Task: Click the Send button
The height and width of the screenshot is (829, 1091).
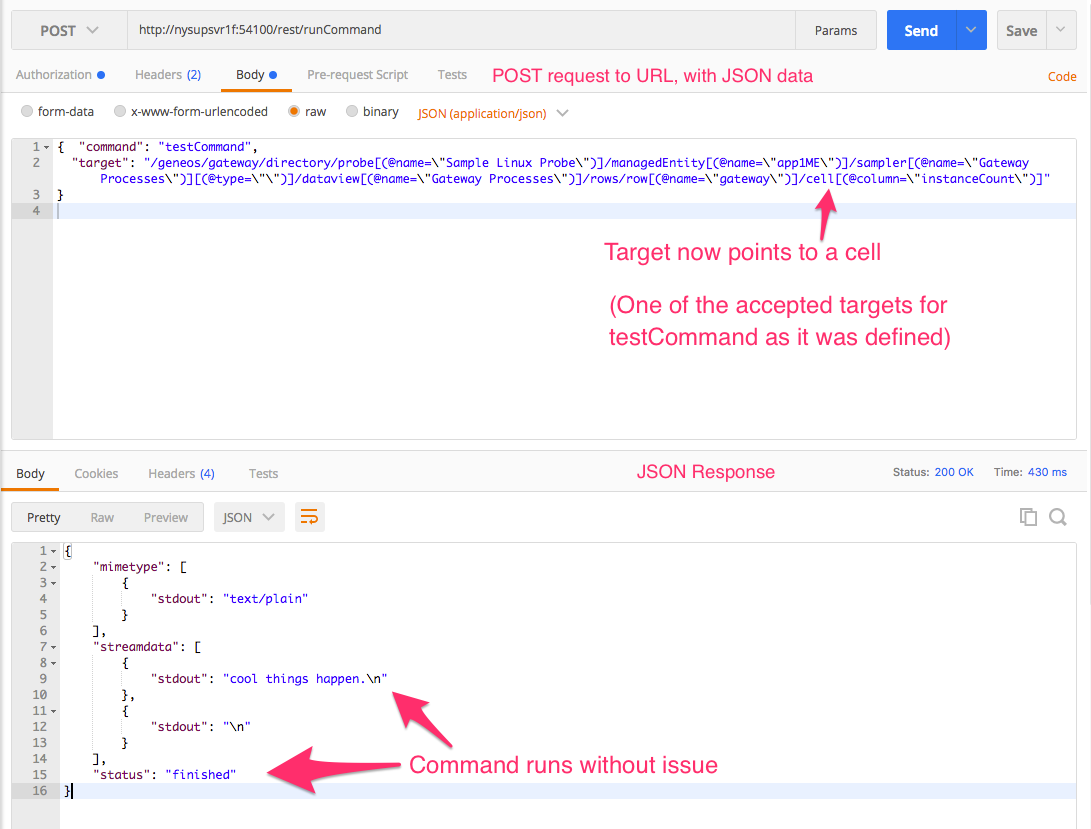Action: click(921, 30)
